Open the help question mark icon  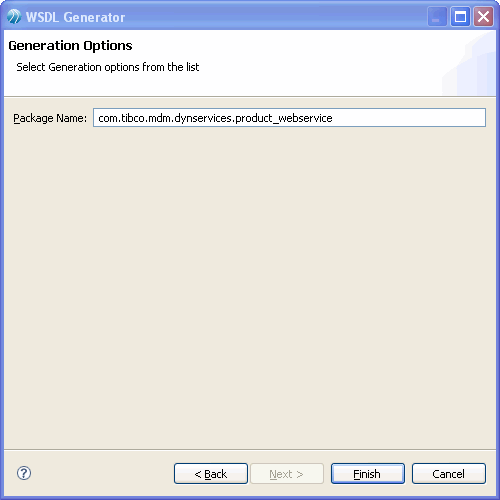point(24,473)
